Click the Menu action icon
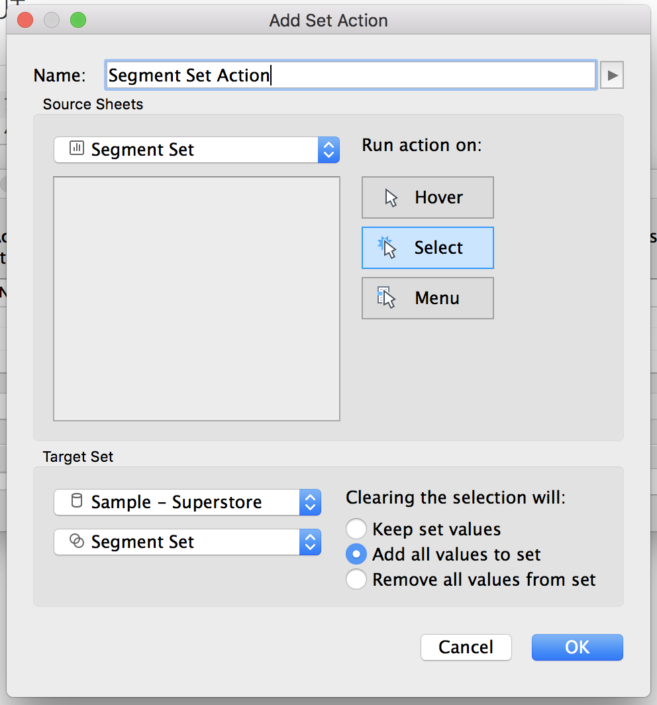657x705 pixels. click(x=388, y=298)
